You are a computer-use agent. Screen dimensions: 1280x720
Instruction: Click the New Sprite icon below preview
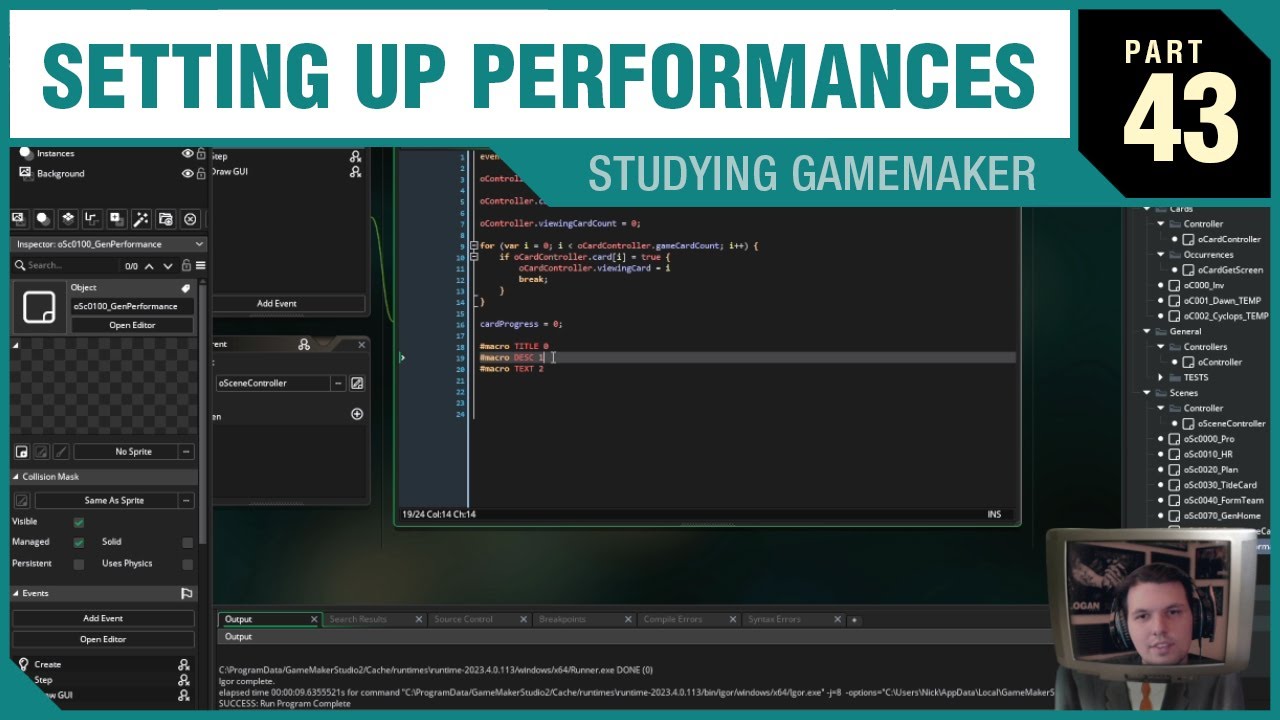(21, 452)
